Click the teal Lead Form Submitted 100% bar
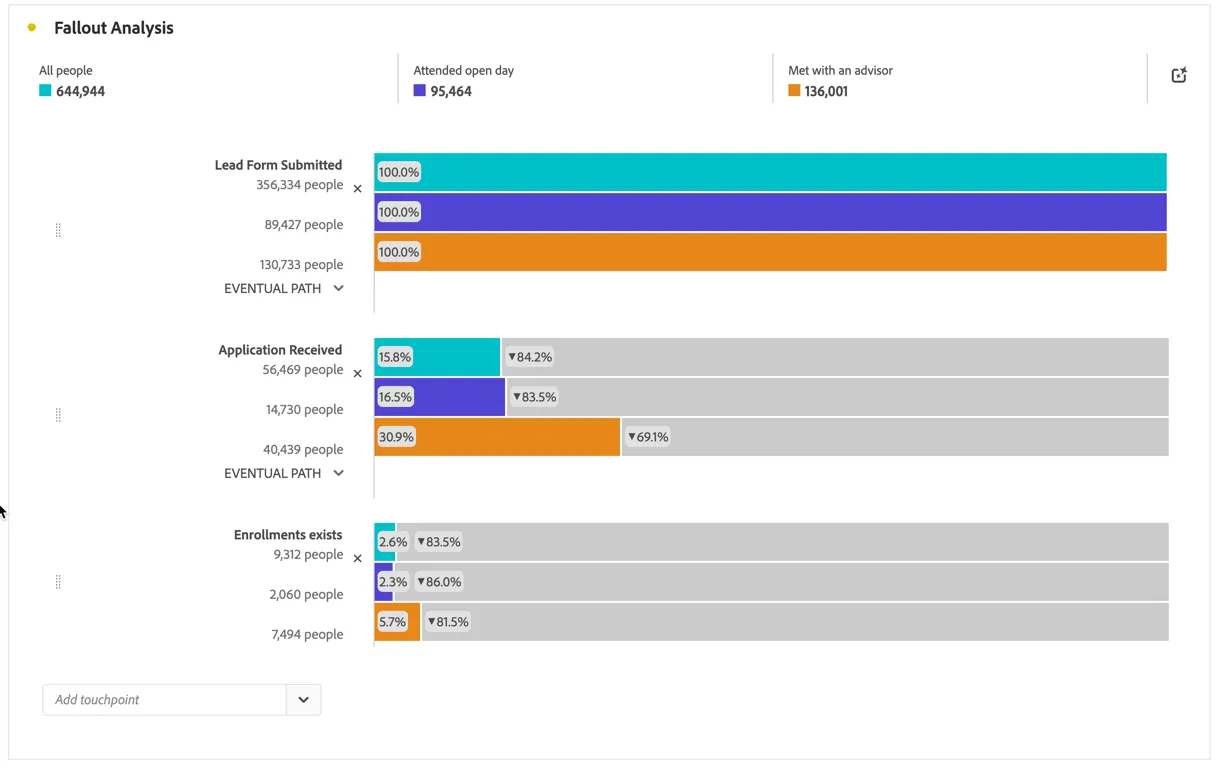This screenshot has height=768, width=1218. click(x=770, y=172)
